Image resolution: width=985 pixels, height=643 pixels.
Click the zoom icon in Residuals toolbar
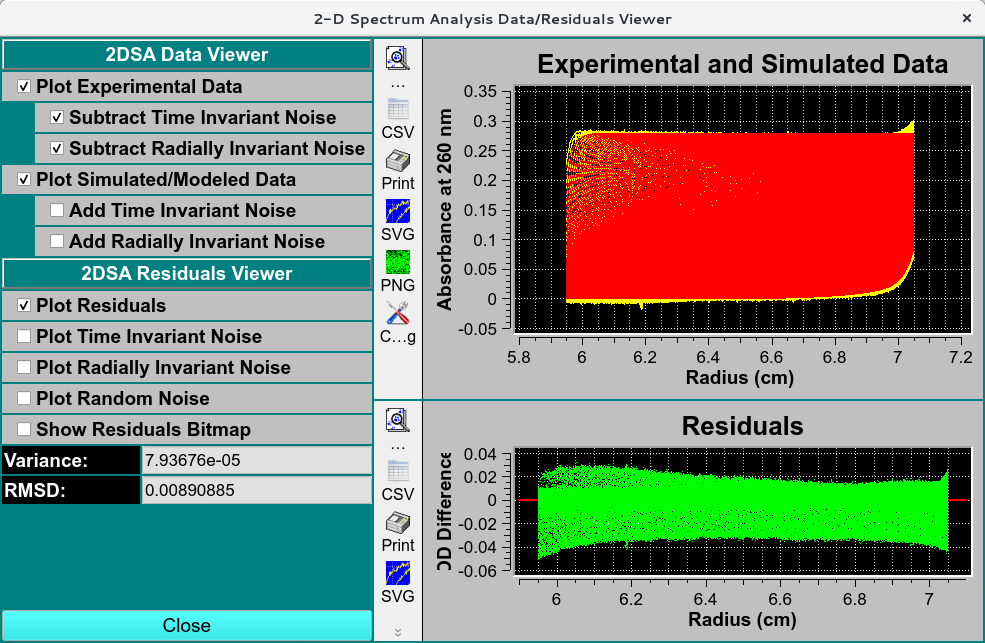click(398, 420)
